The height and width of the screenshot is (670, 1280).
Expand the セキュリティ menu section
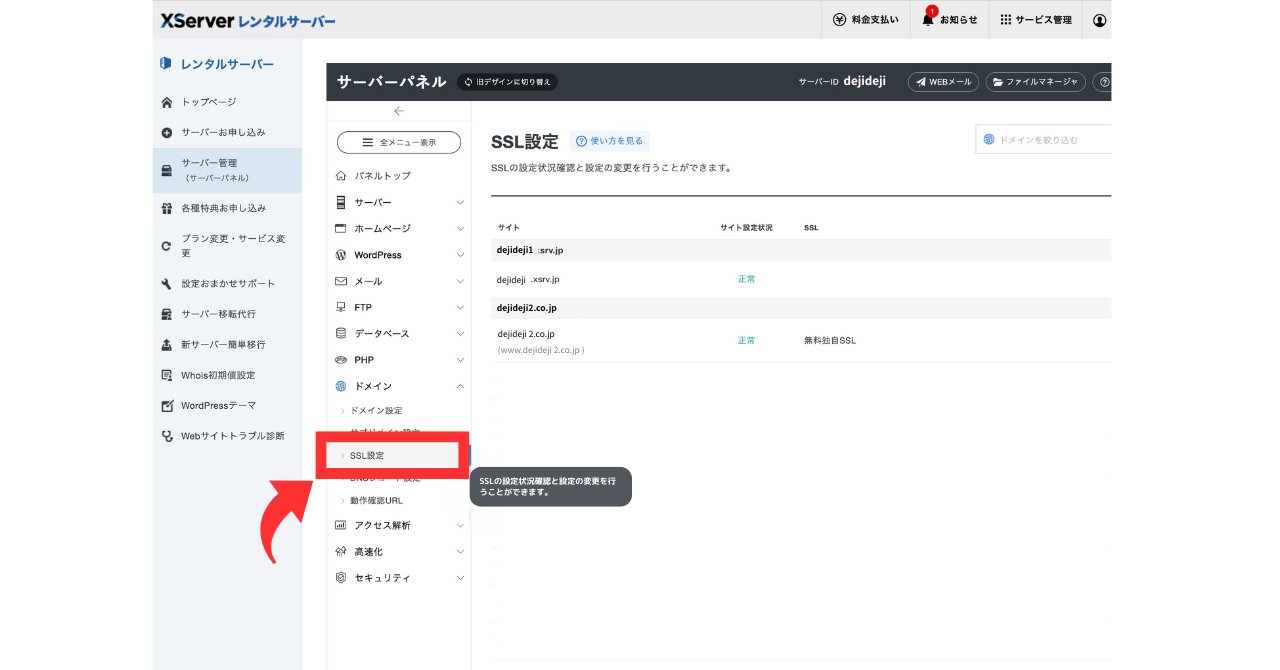point(398,578)
